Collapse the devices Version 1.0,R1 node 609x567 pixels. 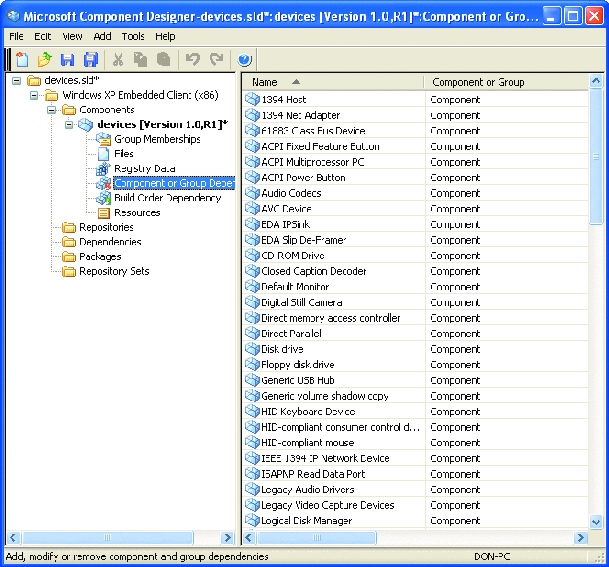pyautogui.click(x=69, y=125)
